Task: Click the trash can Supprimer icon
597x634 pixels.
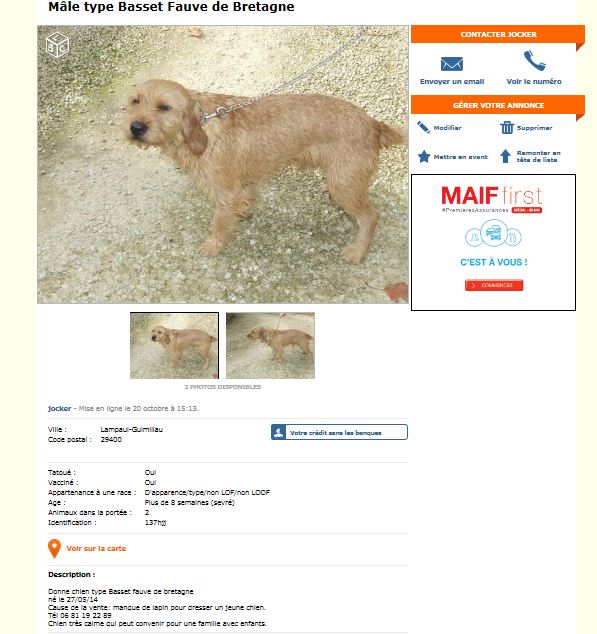Action: [x=506, y=127]
